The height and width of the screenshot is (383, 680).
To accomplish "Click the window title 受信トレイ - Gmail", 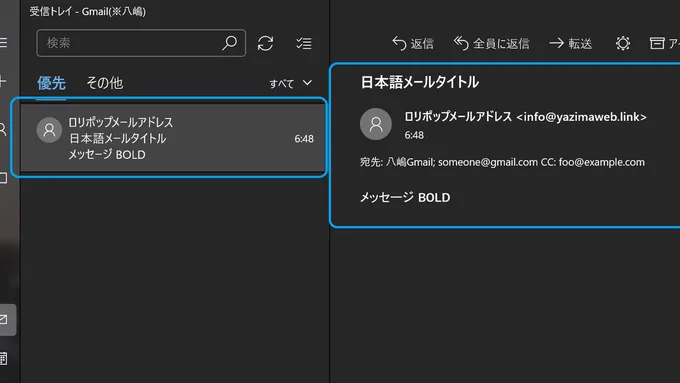I will (x=88, y=11).
